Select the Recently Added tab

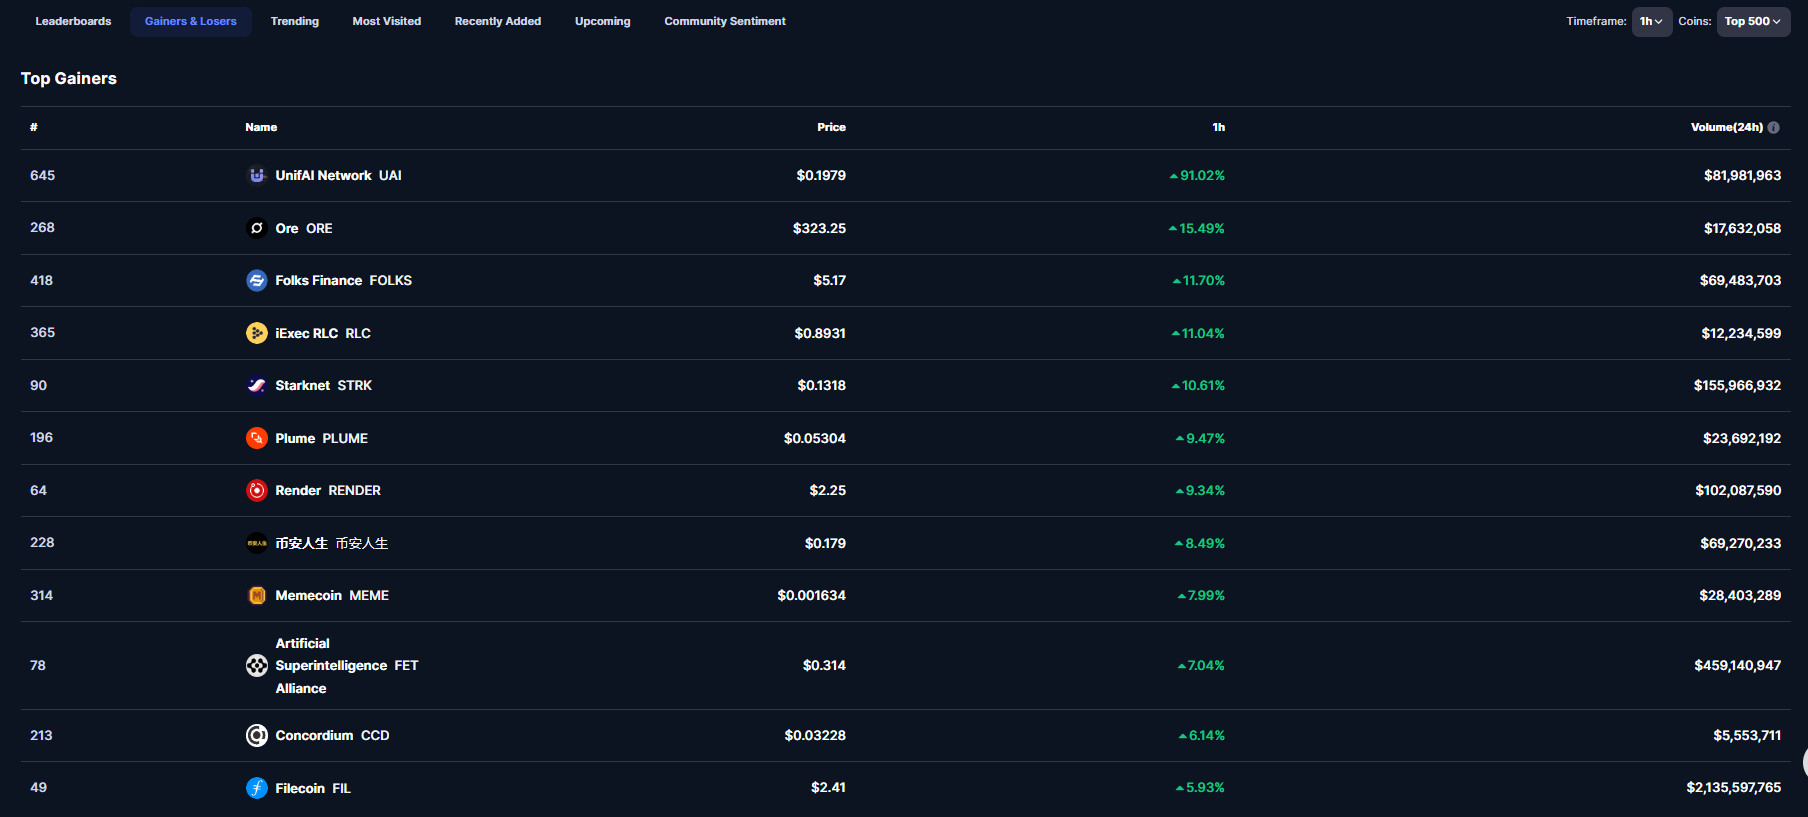point(498,21)
